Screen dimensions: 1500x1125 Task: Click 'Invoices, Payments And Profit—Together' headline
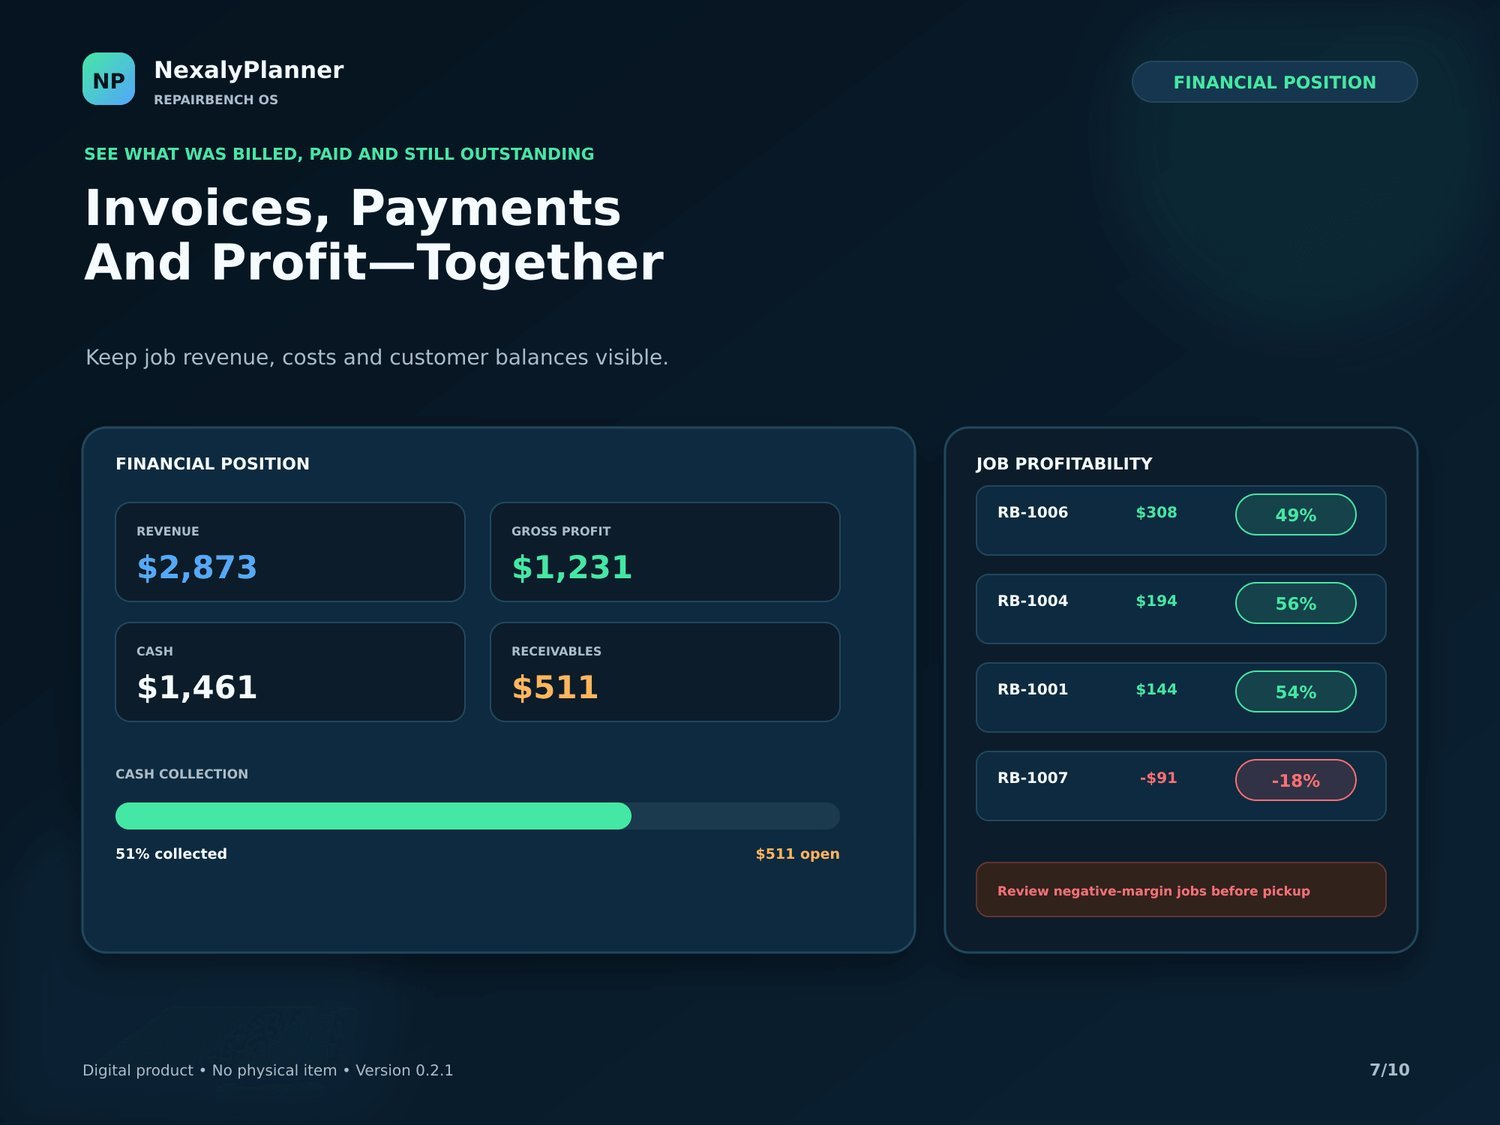coord(374,235)
